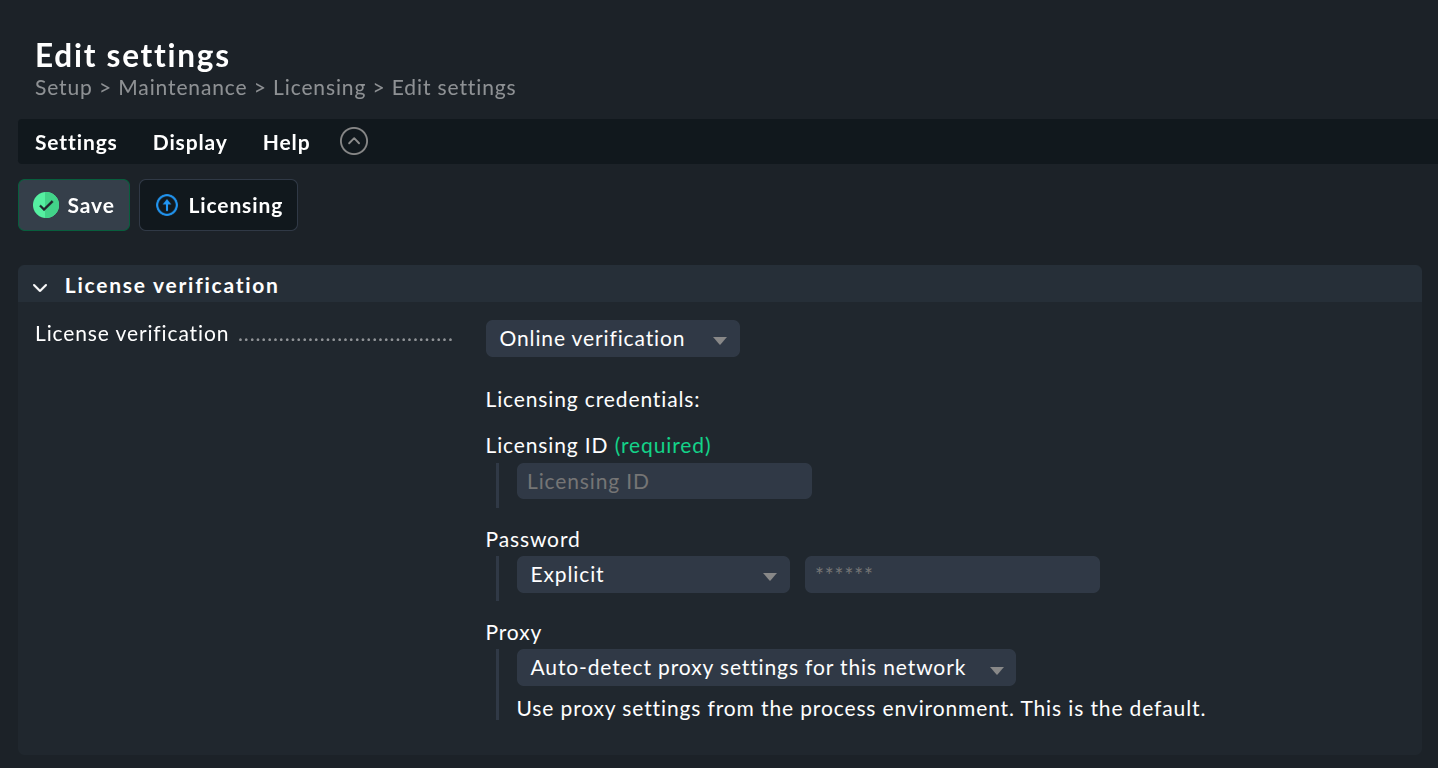The image size is (1438, 768).
Task: Click the dropdown arrow on Online verification
Action: tap(719, 339)
